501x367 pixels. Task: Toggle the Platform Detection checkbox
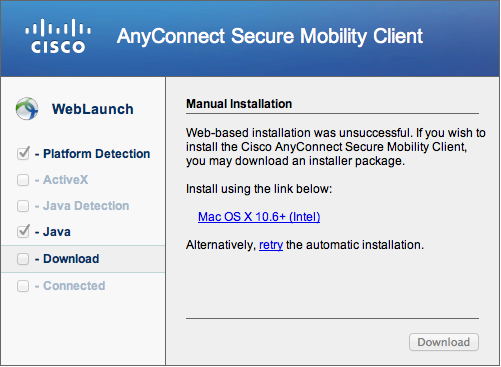(23, 153)
